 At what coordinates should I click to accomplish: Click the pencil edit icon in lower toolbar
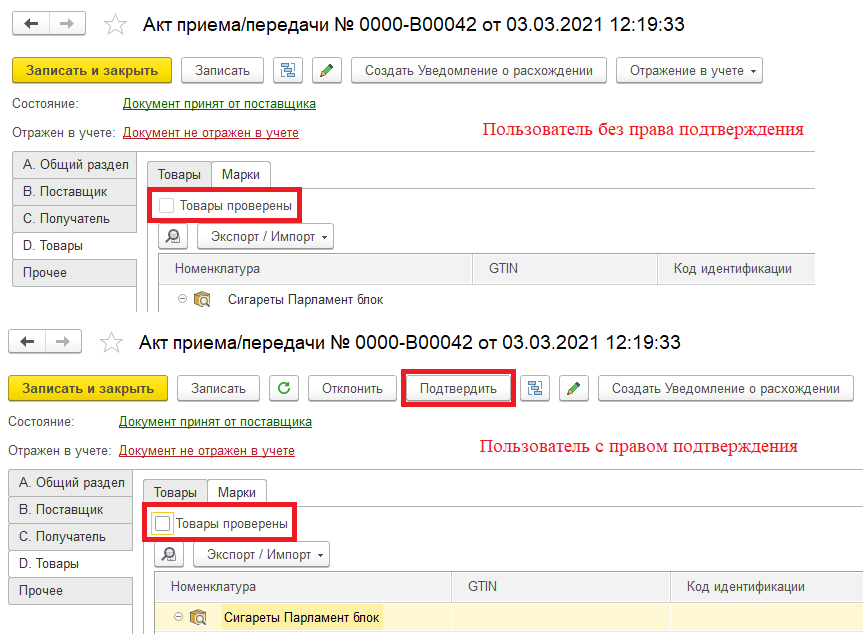tap(573, 389)
